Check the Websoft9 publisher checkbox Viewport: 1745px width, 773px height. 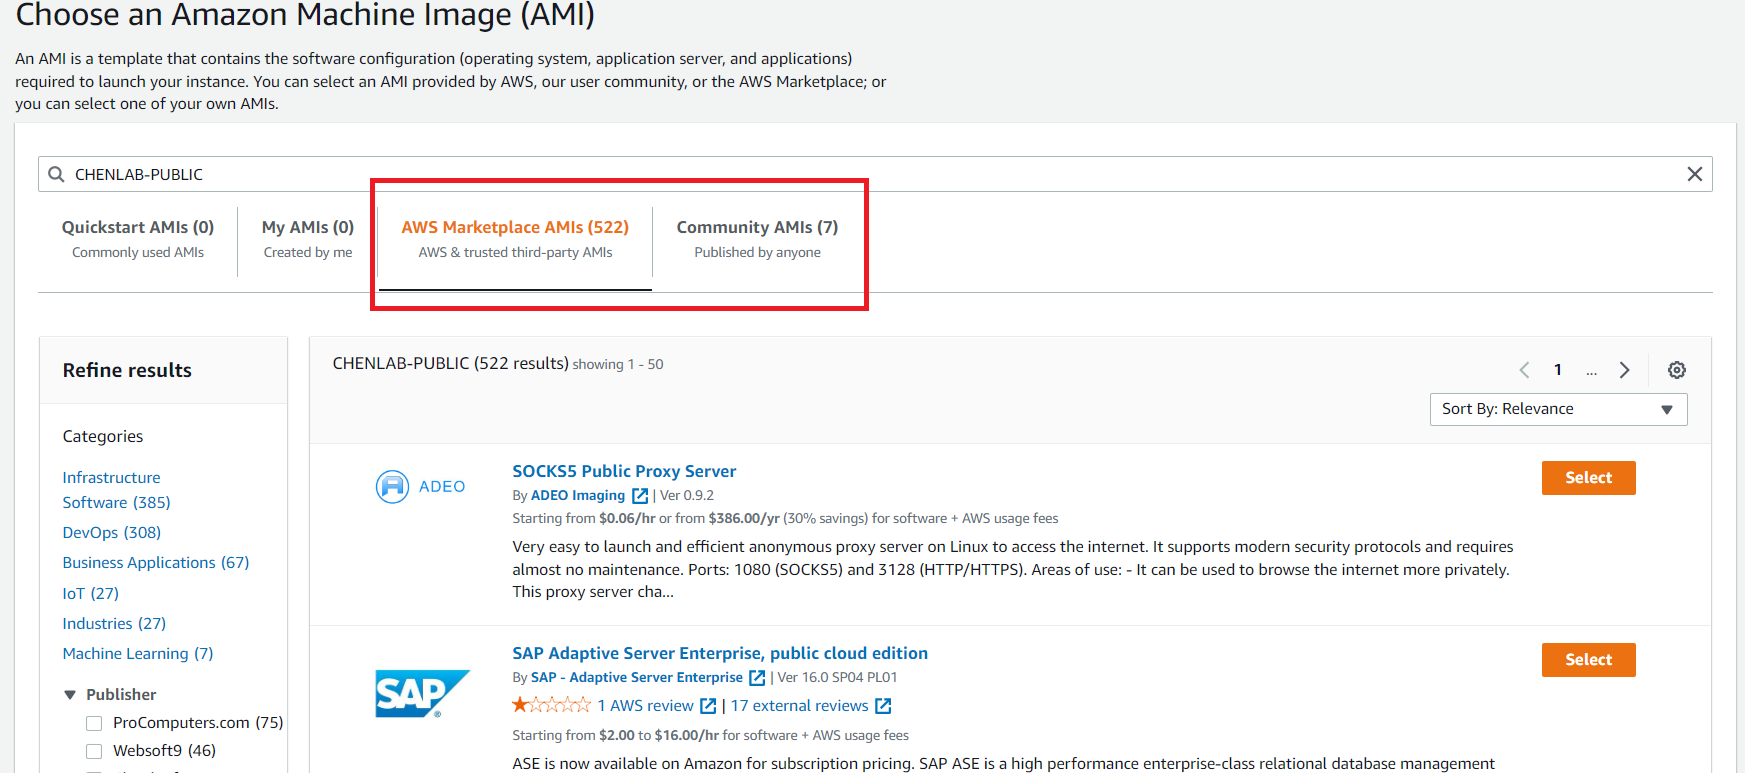click(x=94, y=751)
